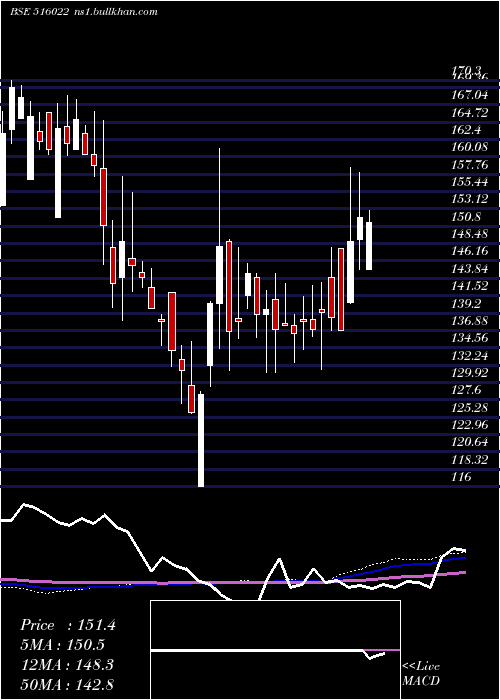Click the 141.52 price axis label

click(x=469, y=286)
